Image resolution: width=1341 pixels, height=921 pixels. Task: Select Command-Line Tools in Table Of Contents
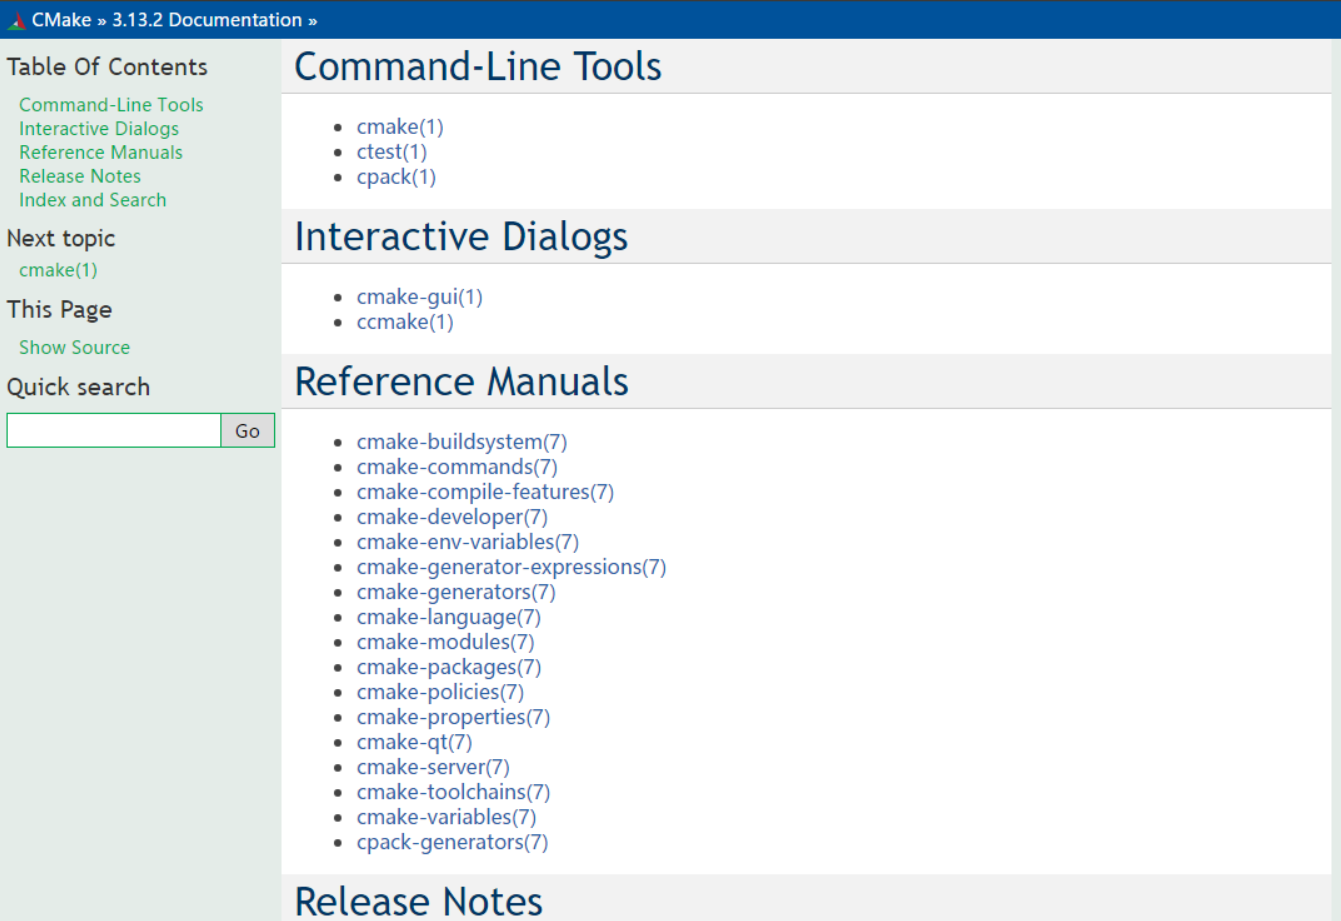pyautogui.click(x=111, y=104)
